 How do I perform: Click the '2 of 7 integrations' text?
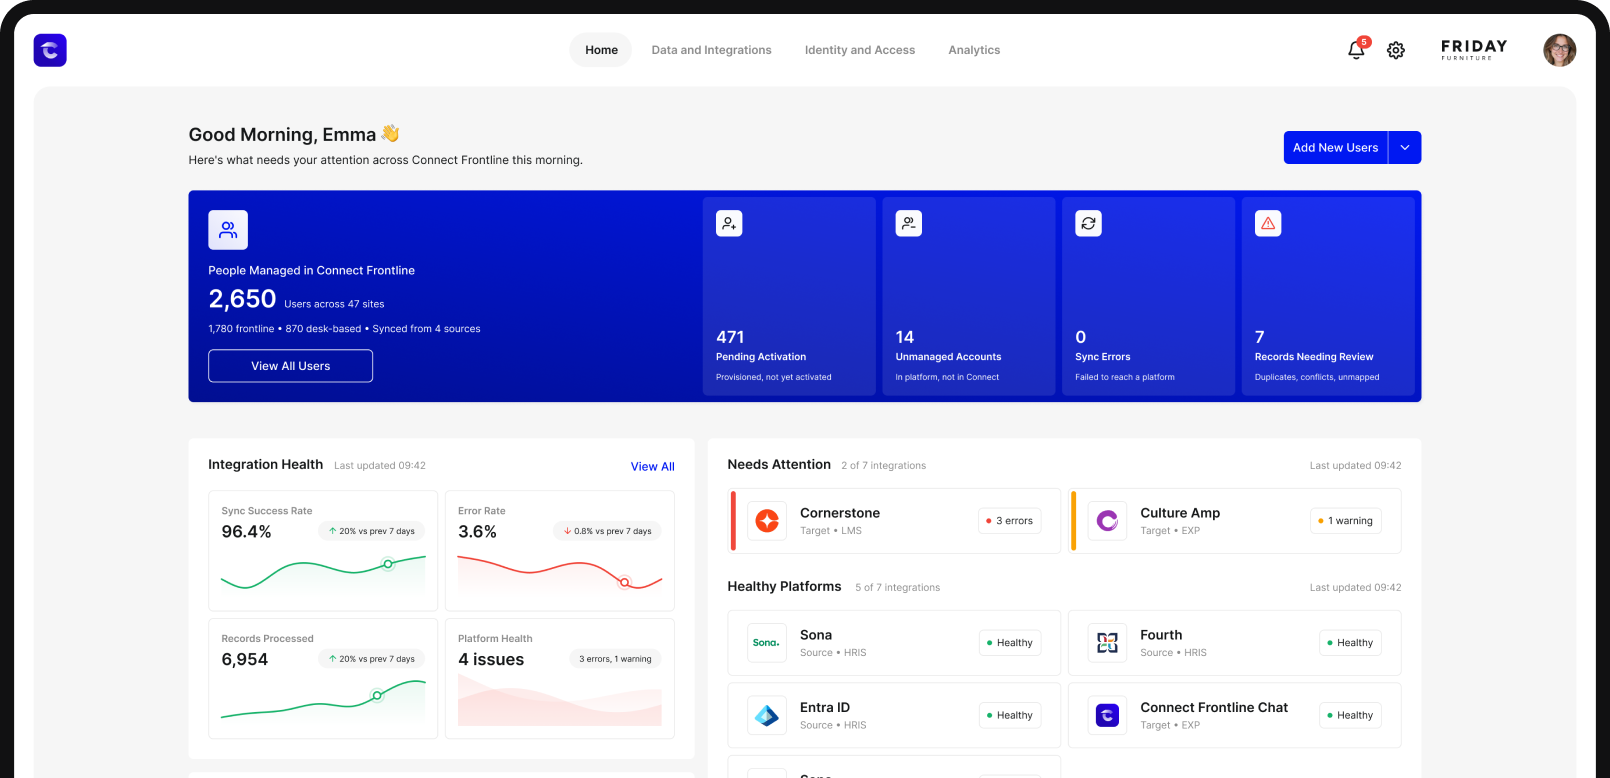pyautogui.click(x=884, y=466)
